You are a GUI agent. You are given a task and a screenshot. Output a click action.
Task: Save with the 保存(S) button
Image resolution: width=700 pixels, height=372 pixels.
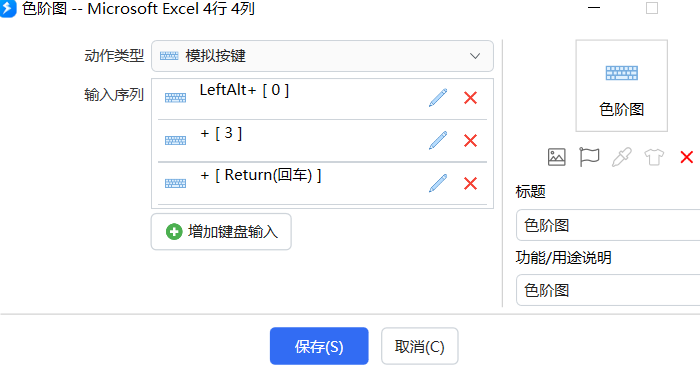[x=319, y=346]
